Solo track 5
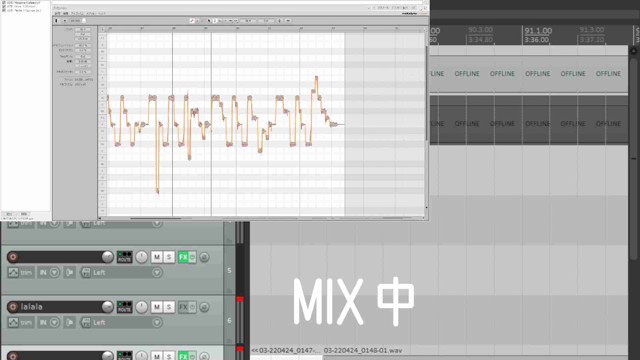This screenshot has height=360, width=640. coord(169,257)
